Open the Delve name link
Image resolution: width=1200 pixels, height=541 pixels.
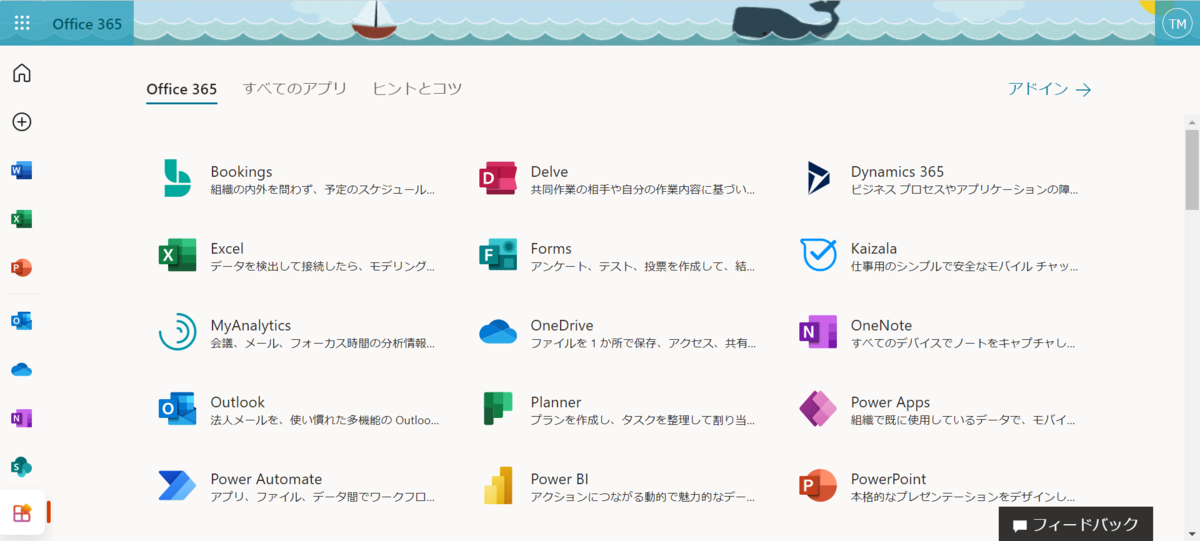[x=549, y=172]
